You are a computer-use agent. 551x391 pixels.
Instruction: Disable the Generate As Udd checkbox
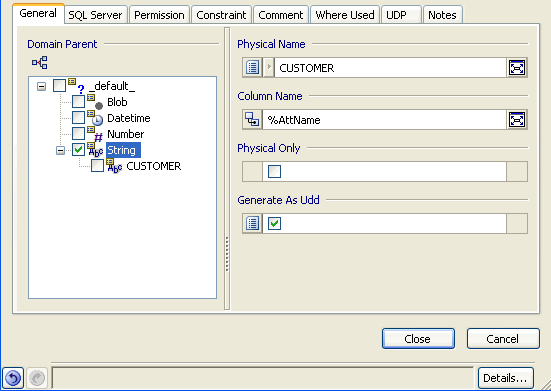point(274,223)
